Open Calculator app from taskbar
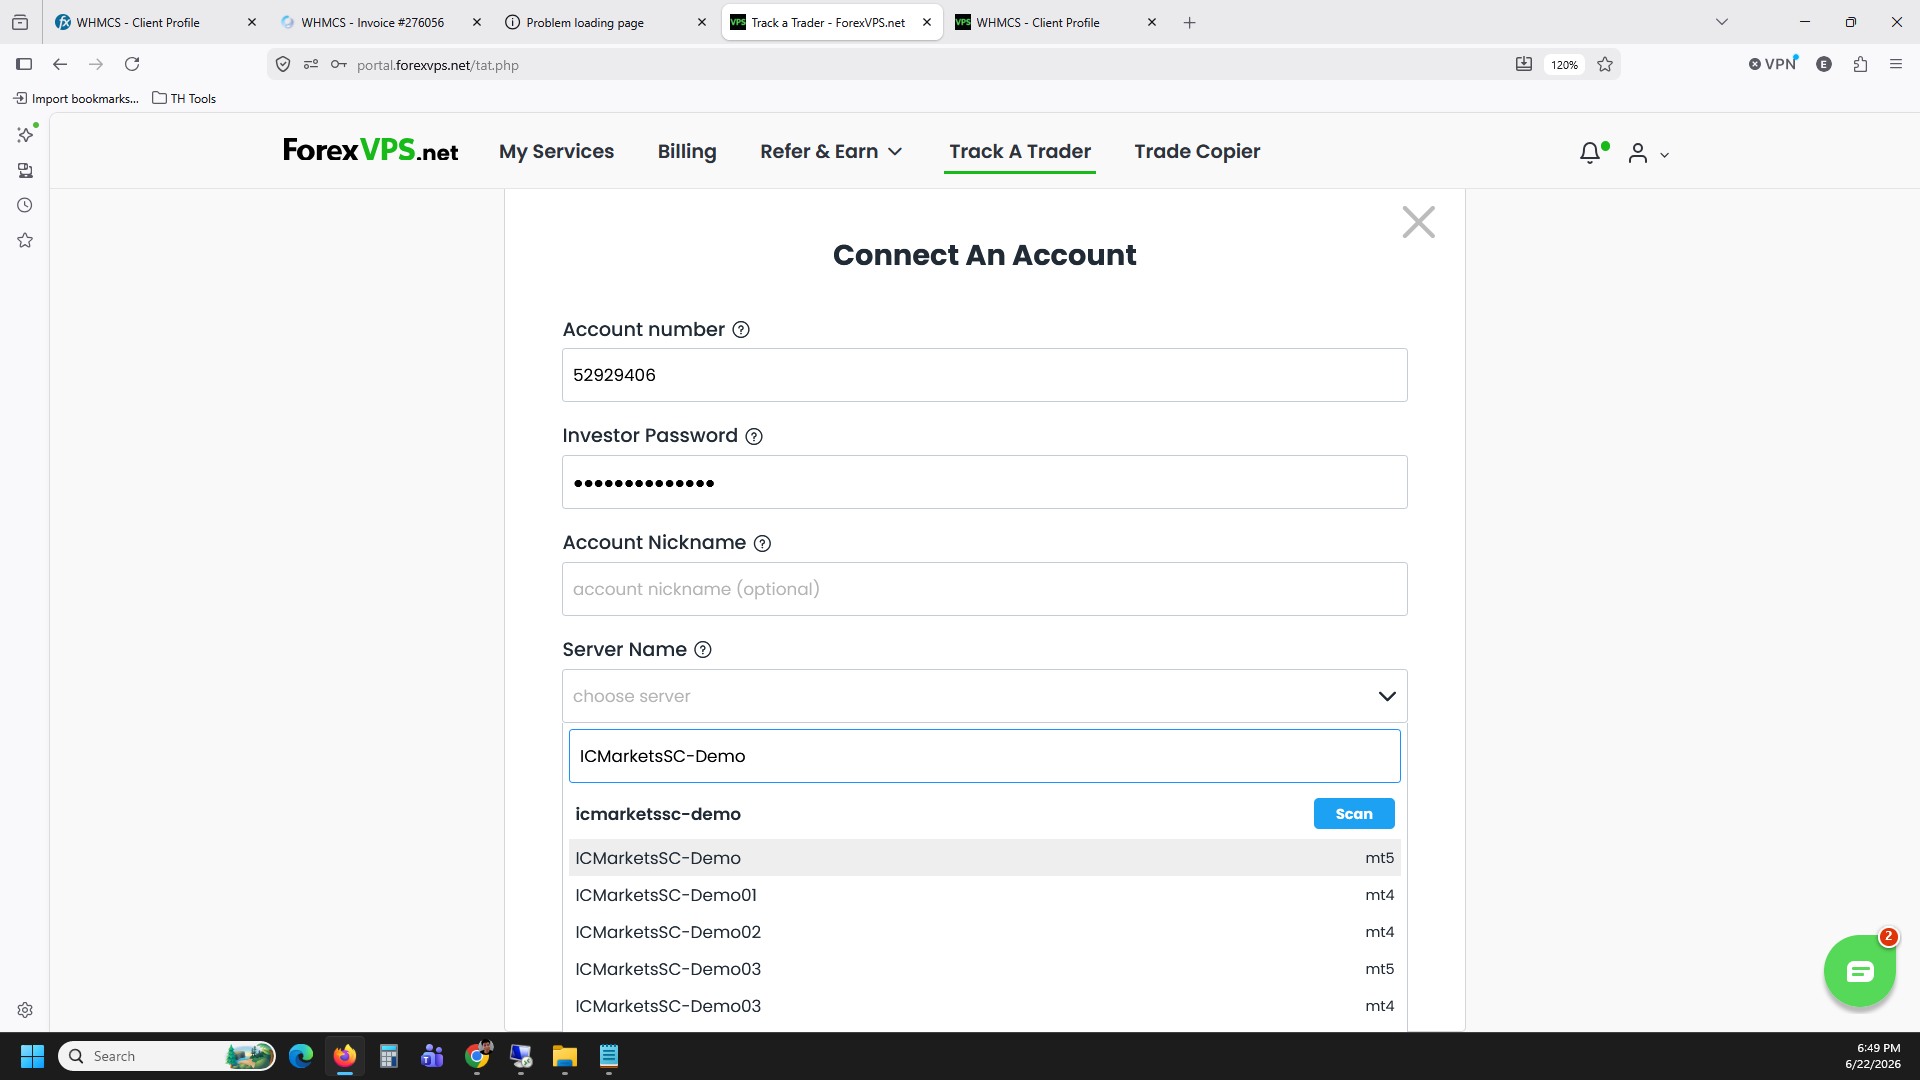Viewport: 1920px width, 1080px height. point(389,1056)
